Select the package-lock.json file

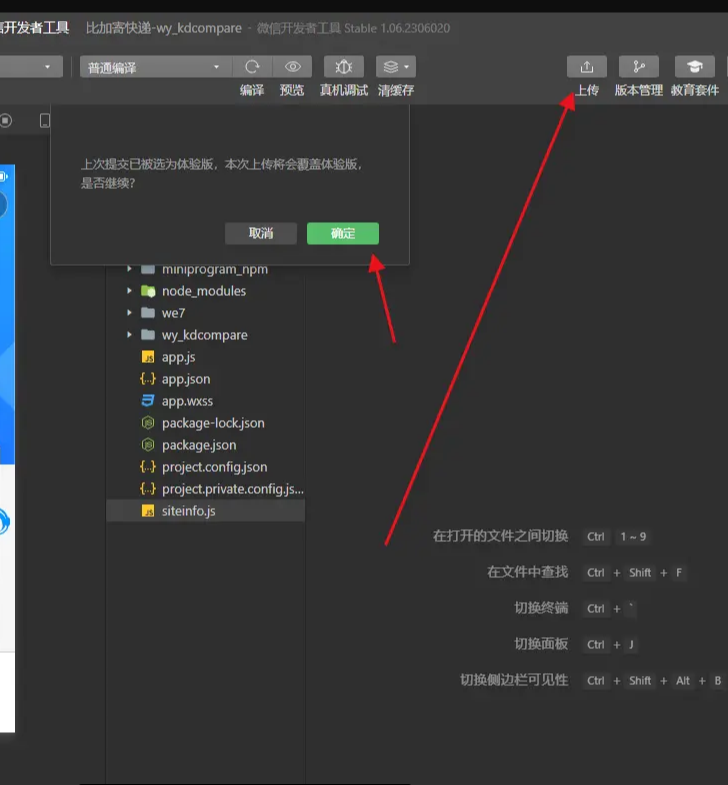click(206, 423)
